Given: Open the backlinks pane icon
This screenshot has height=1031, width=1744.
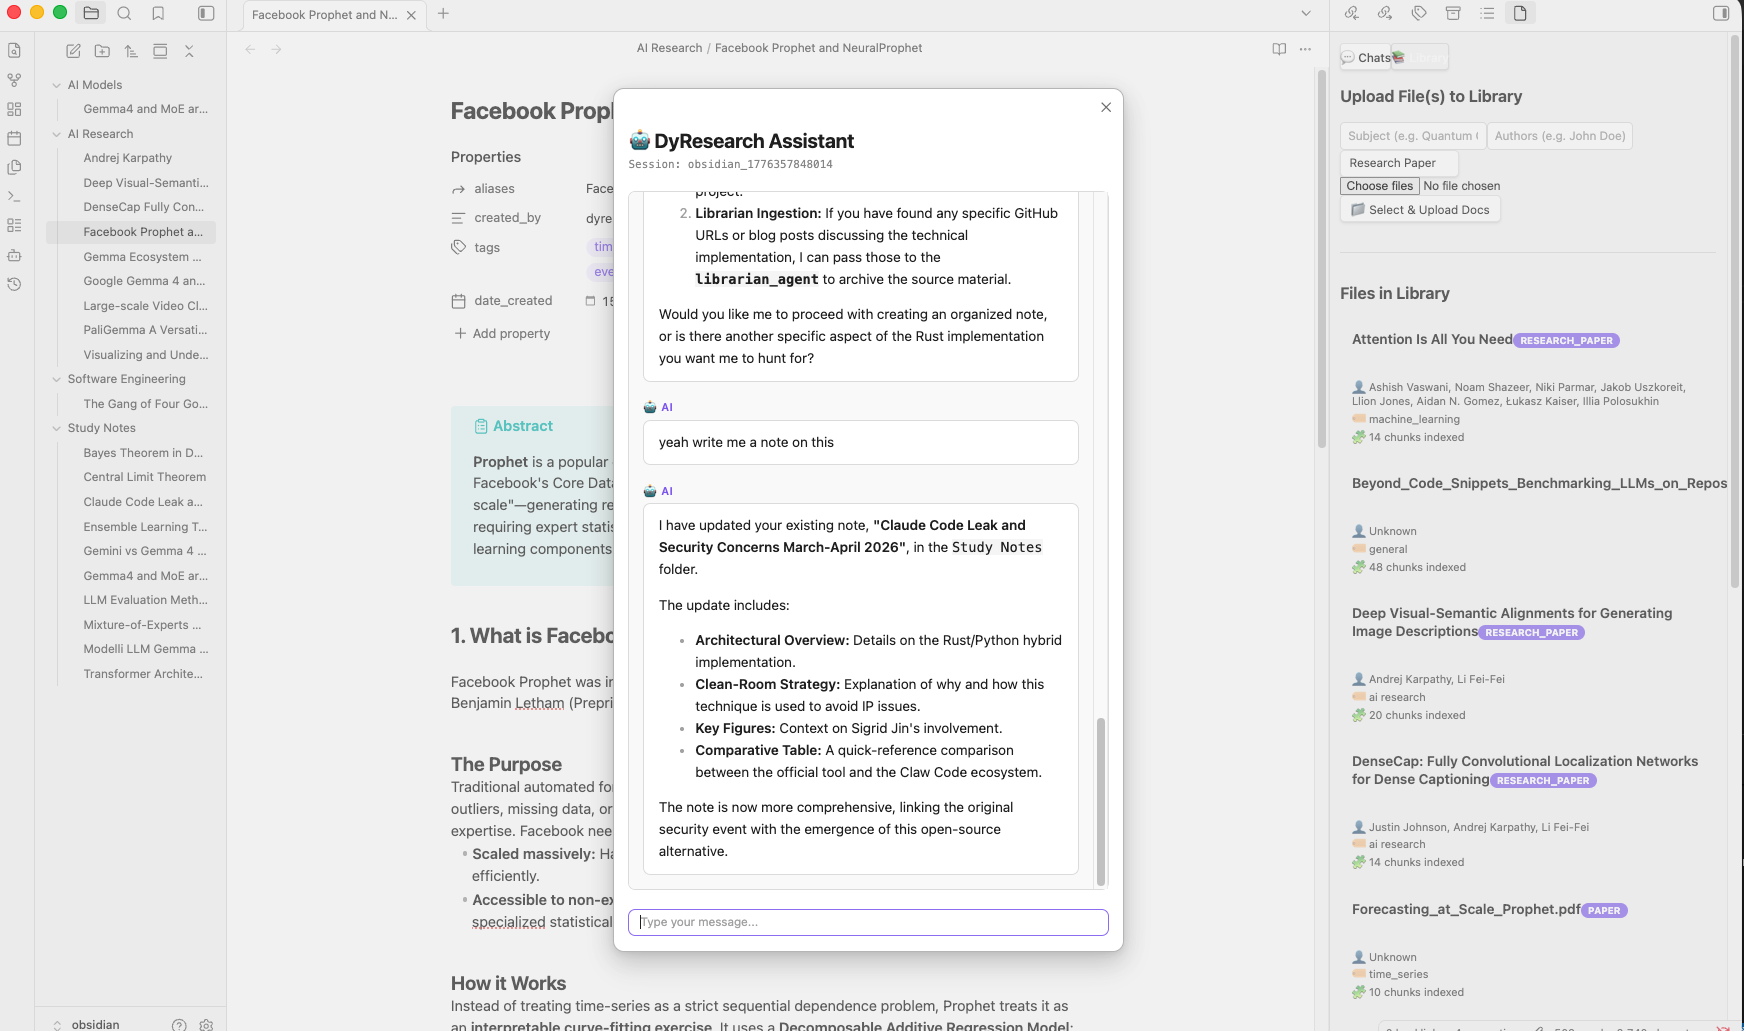Looking at the screenshot, I should 1352,13.
